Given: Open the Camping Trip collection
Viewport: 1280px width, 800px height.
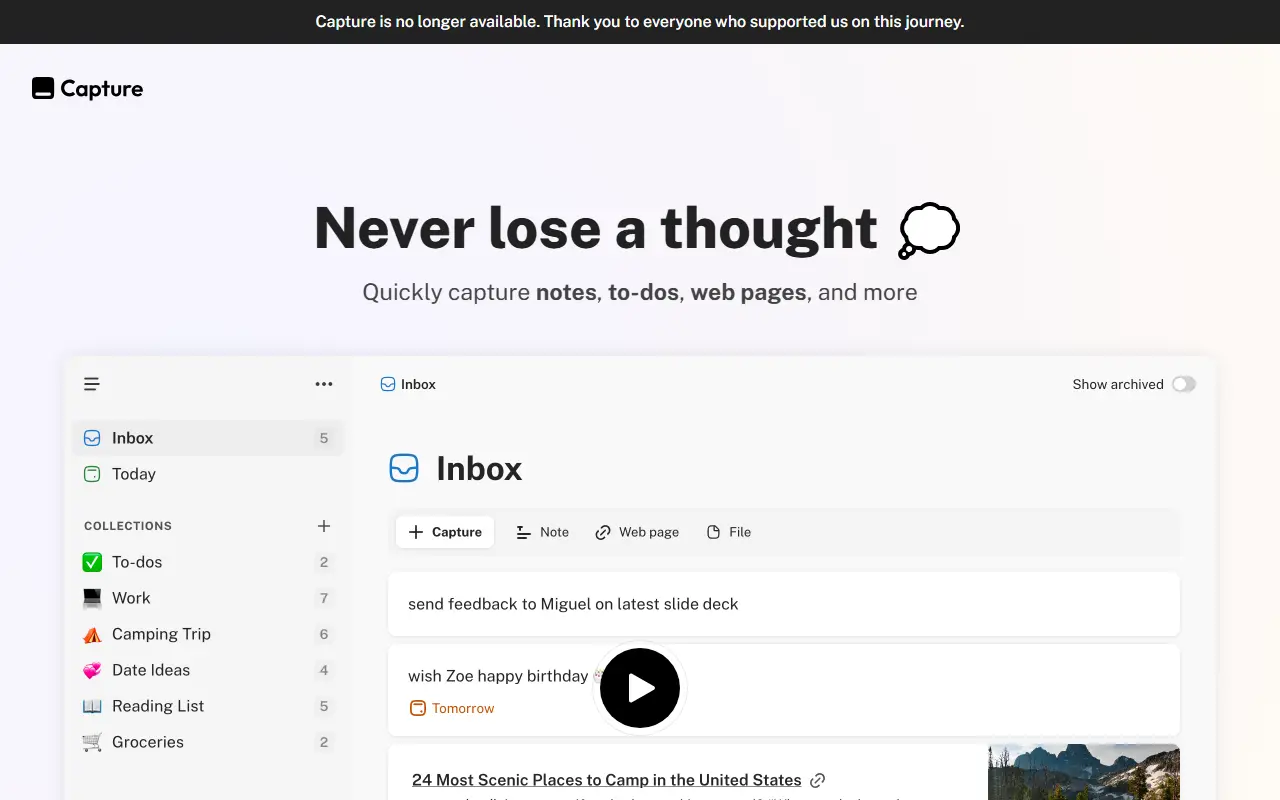Looking at the screenshot, I should tap(208, 634).
